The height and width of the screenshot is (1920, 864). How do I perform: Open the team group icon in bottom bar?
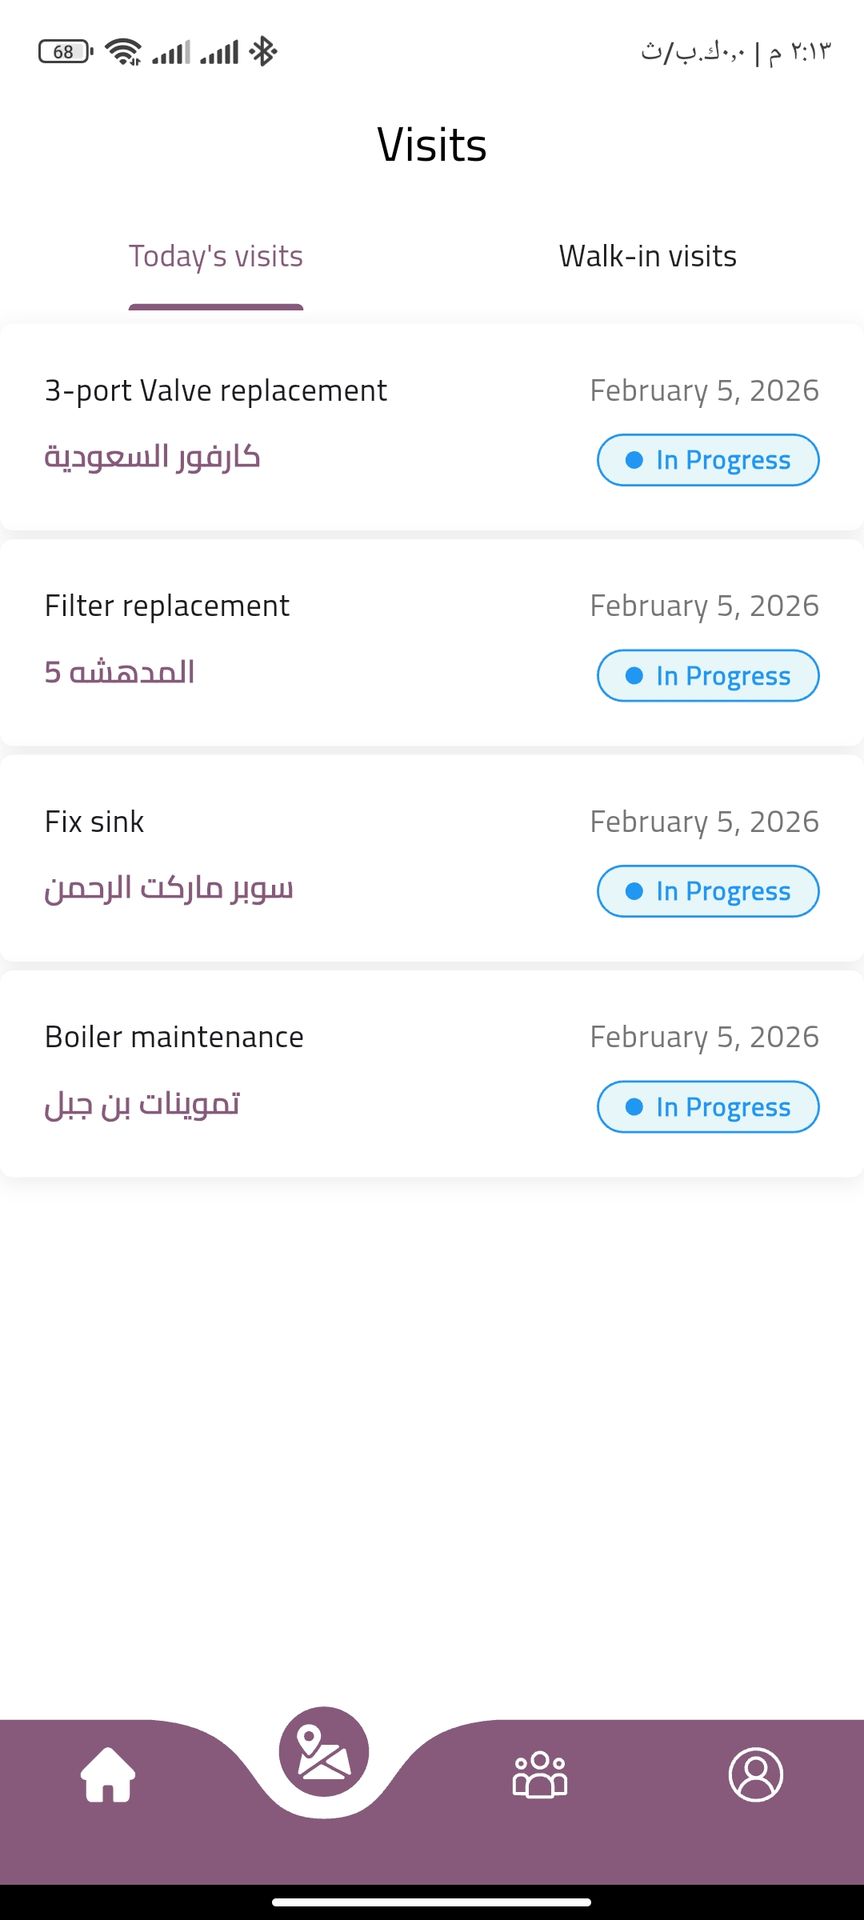coord(540,1775)
